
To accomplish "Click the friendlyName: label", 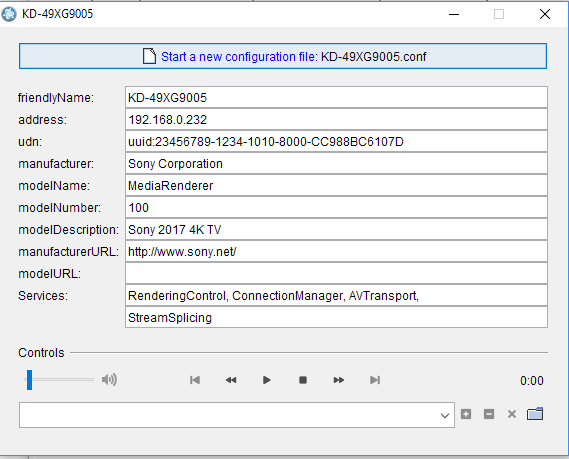I will 56,98.
